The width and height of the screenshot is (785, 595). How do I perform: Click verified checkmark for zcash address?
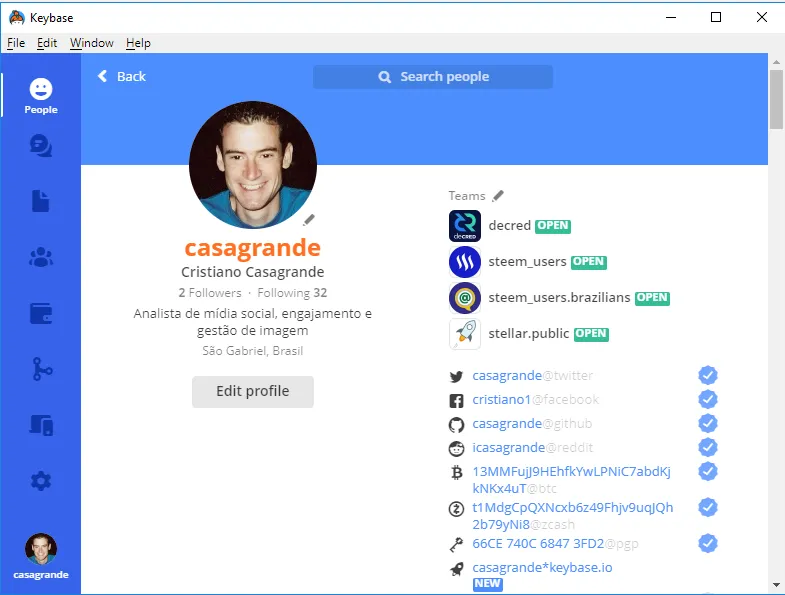708,507
